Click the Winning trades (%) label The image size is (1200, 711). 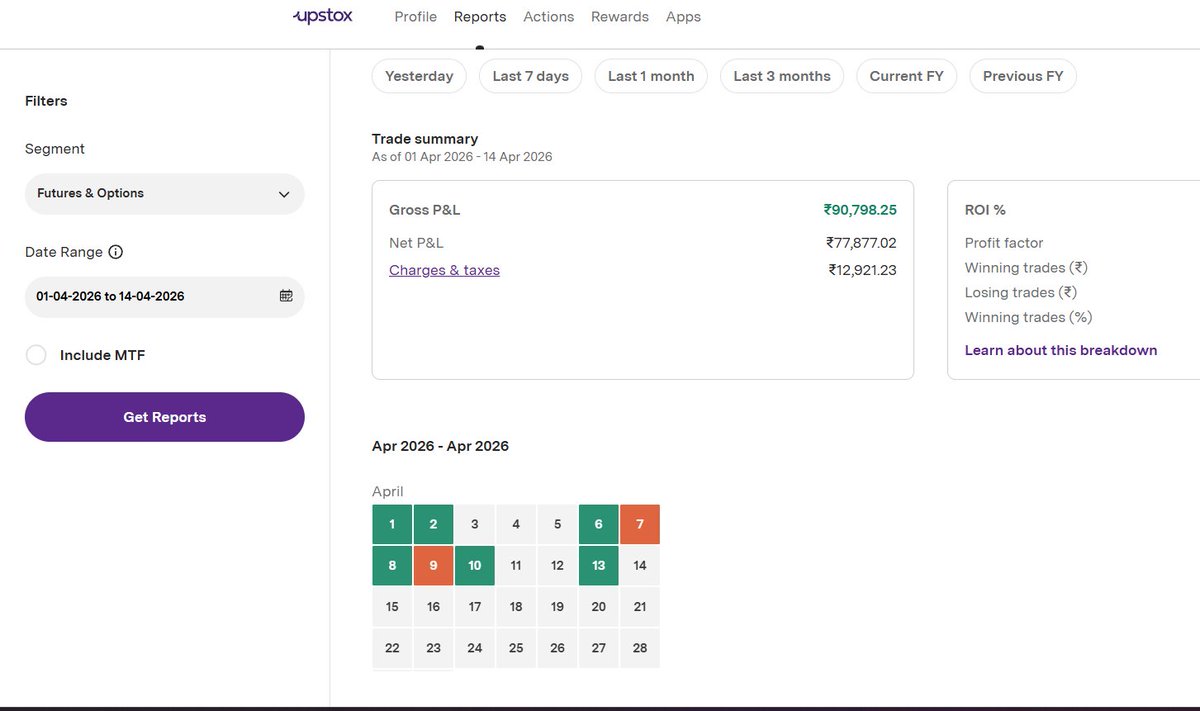point(1029,318)
